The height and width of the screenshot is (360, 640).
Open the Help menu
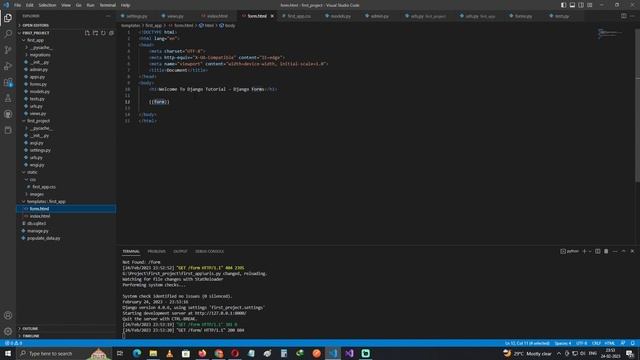click(125, 5)
